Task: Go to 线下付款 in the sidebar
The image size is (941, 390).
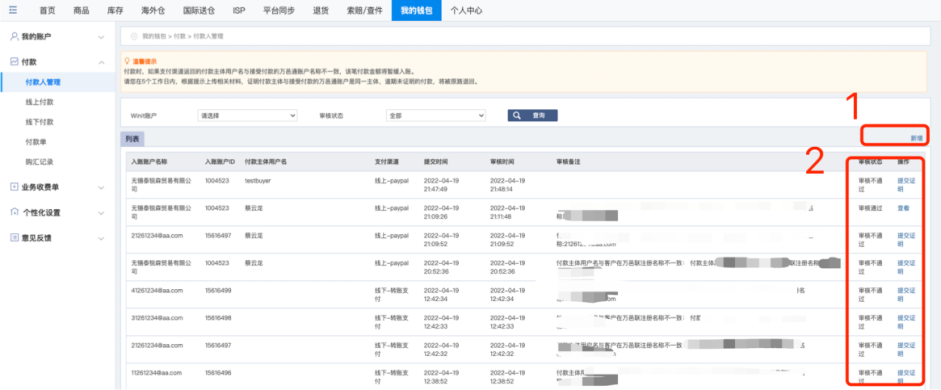Action: coord(40,122)
